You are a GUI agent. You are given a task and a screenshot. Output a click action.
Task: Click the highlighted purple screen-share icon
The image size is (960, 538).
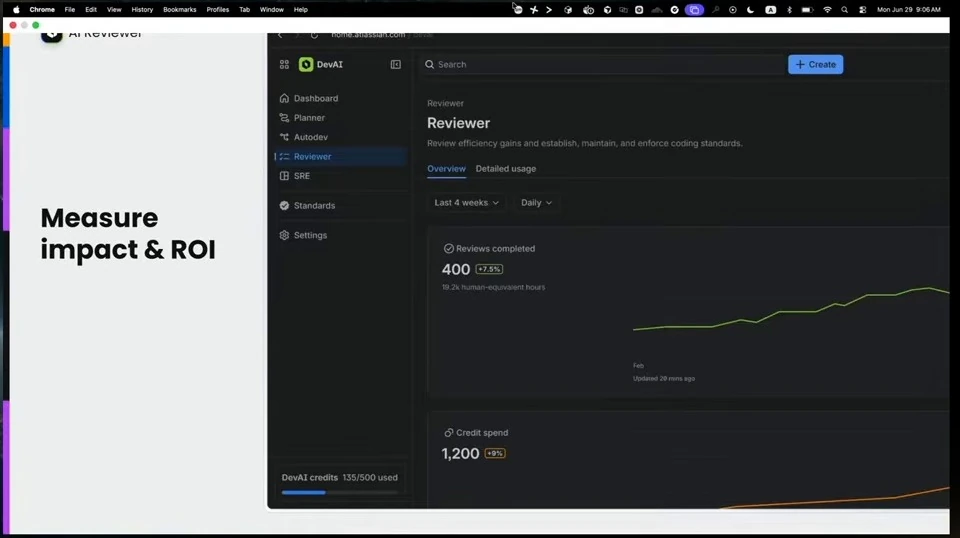tap(694, 10)
